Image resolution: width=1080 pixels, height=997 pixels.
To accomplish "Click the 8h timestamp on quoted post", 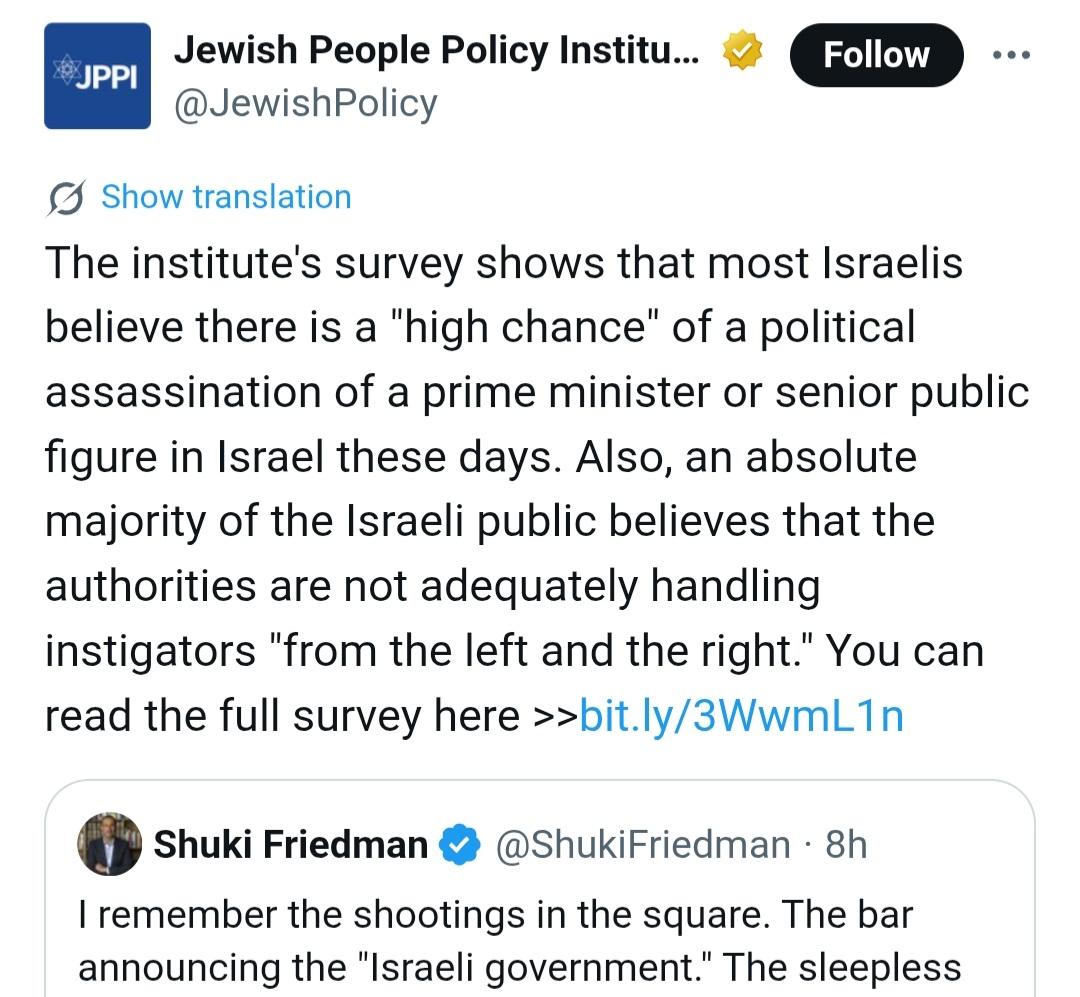I will pyautogui.click(x=846, y=846).
